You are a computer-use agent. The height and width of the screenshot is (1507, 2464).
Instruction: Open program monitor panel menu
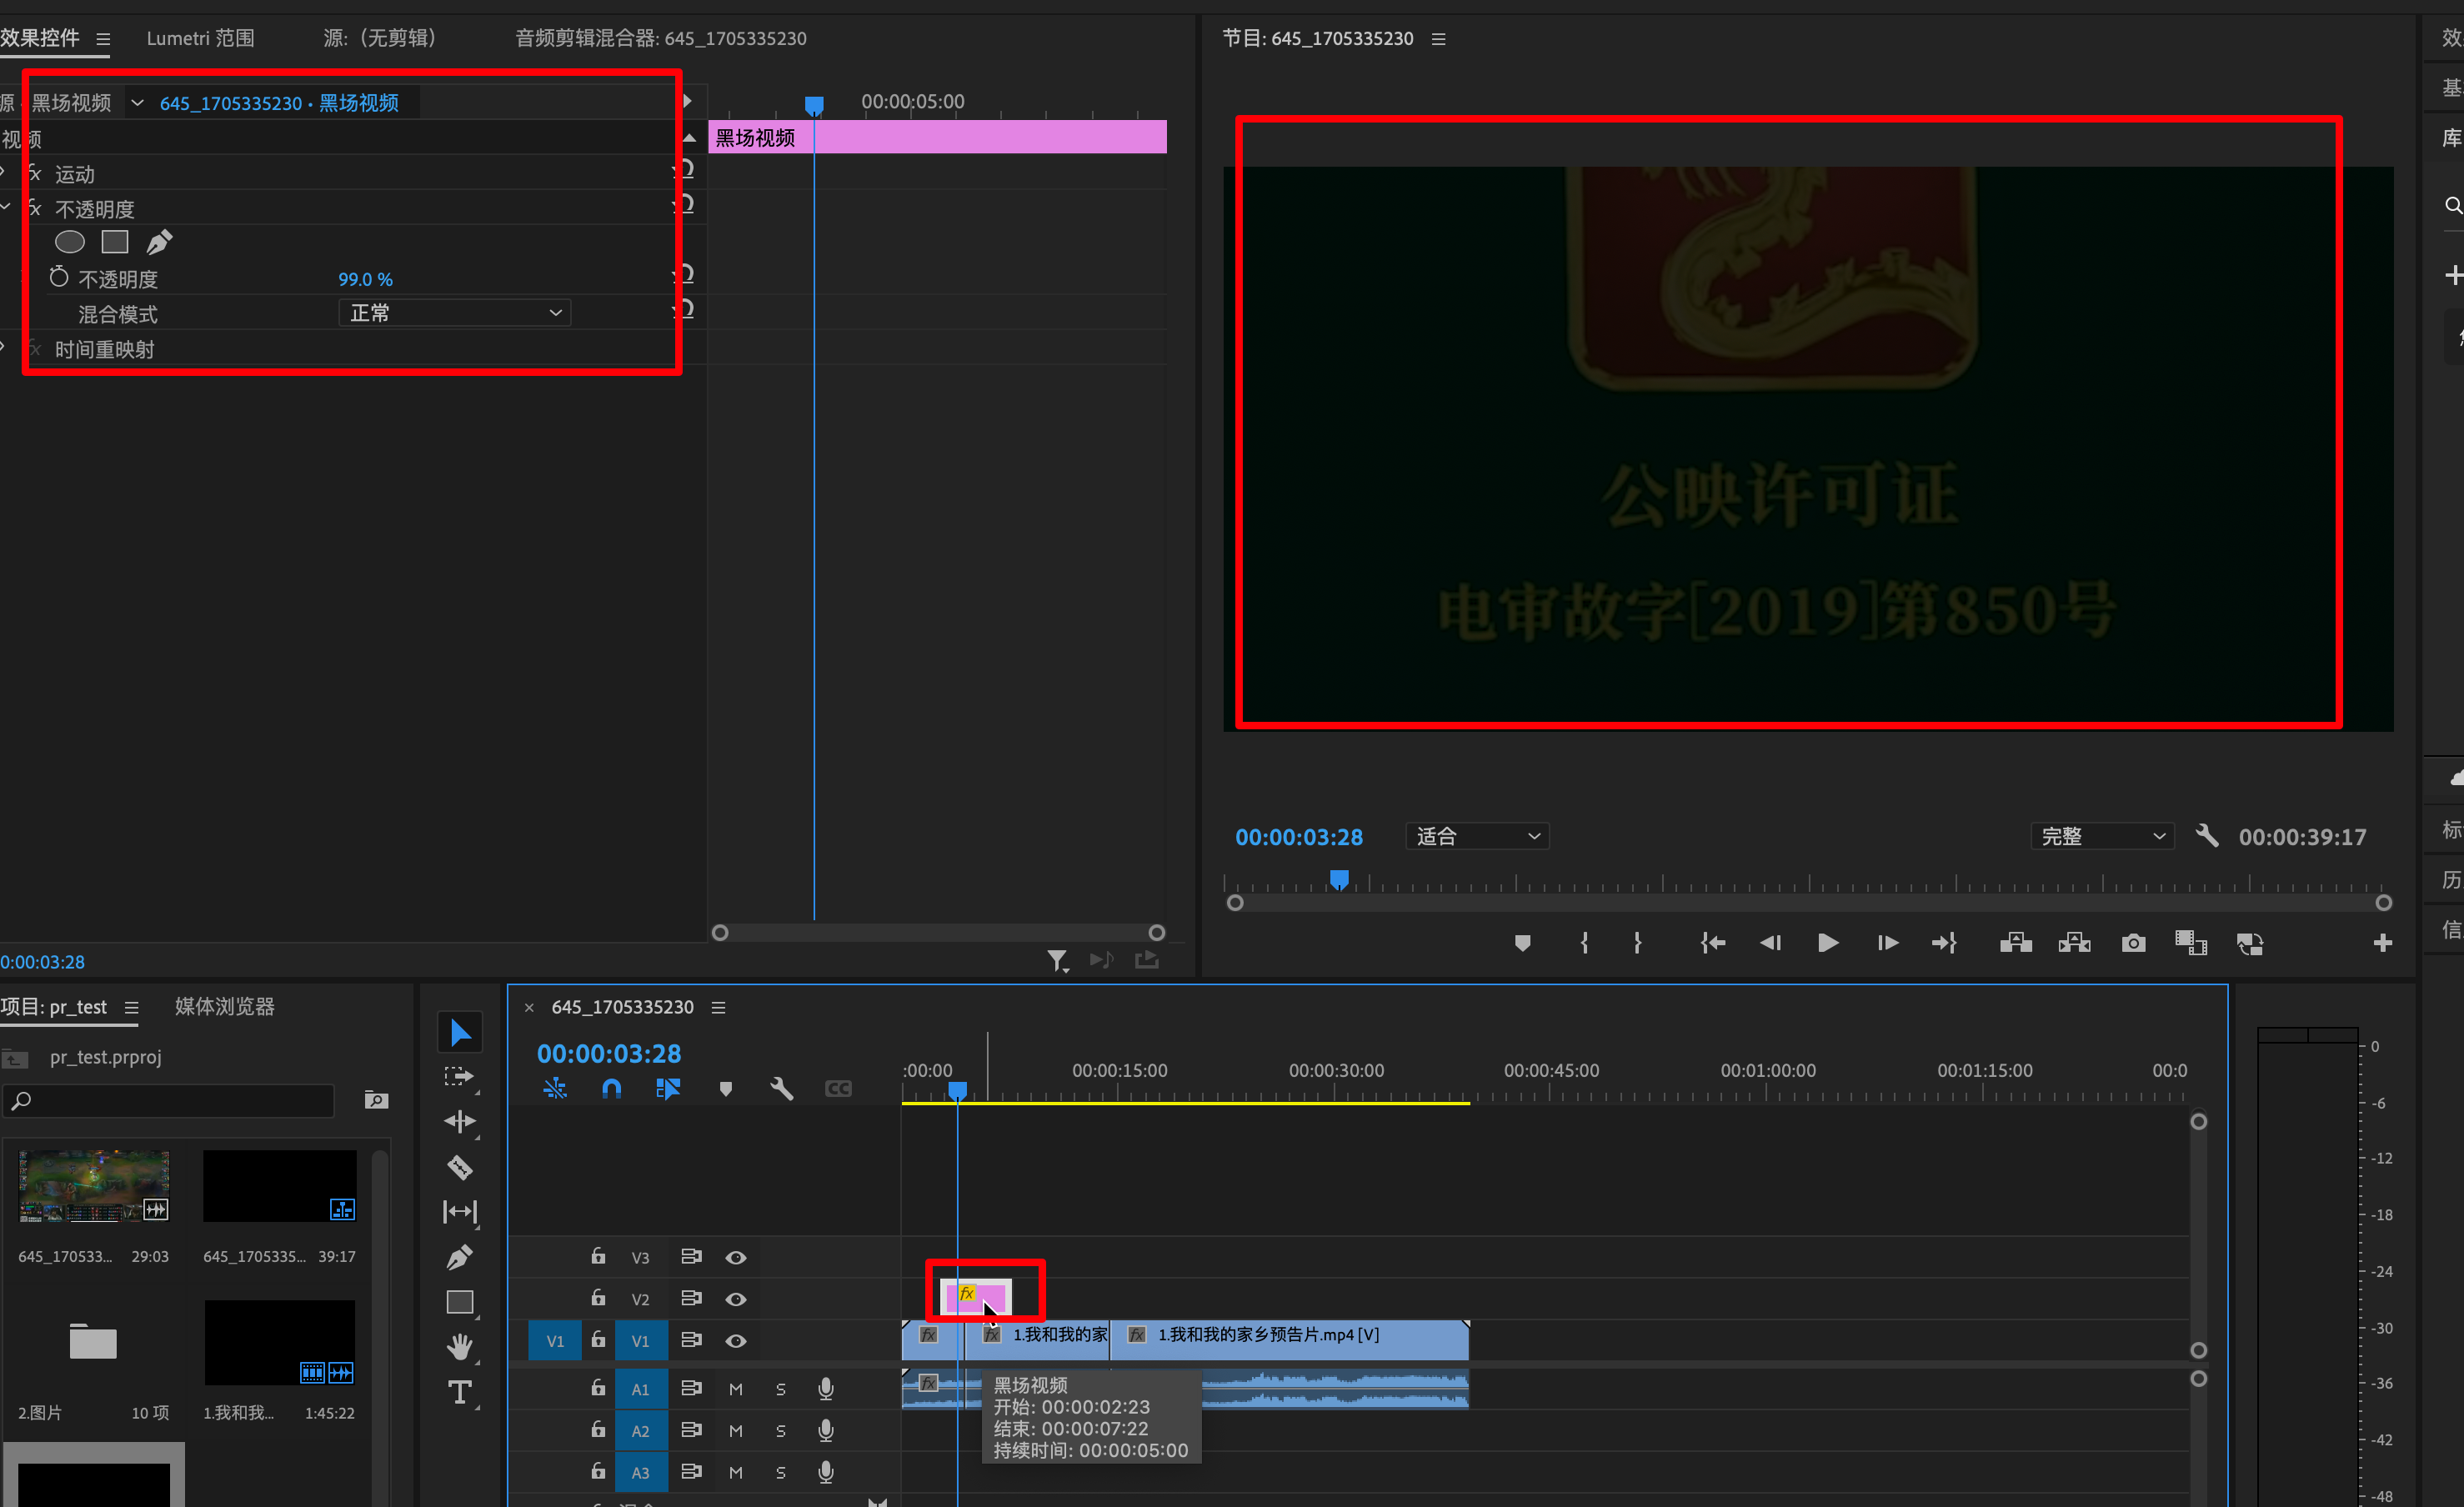click(1438, 39)
